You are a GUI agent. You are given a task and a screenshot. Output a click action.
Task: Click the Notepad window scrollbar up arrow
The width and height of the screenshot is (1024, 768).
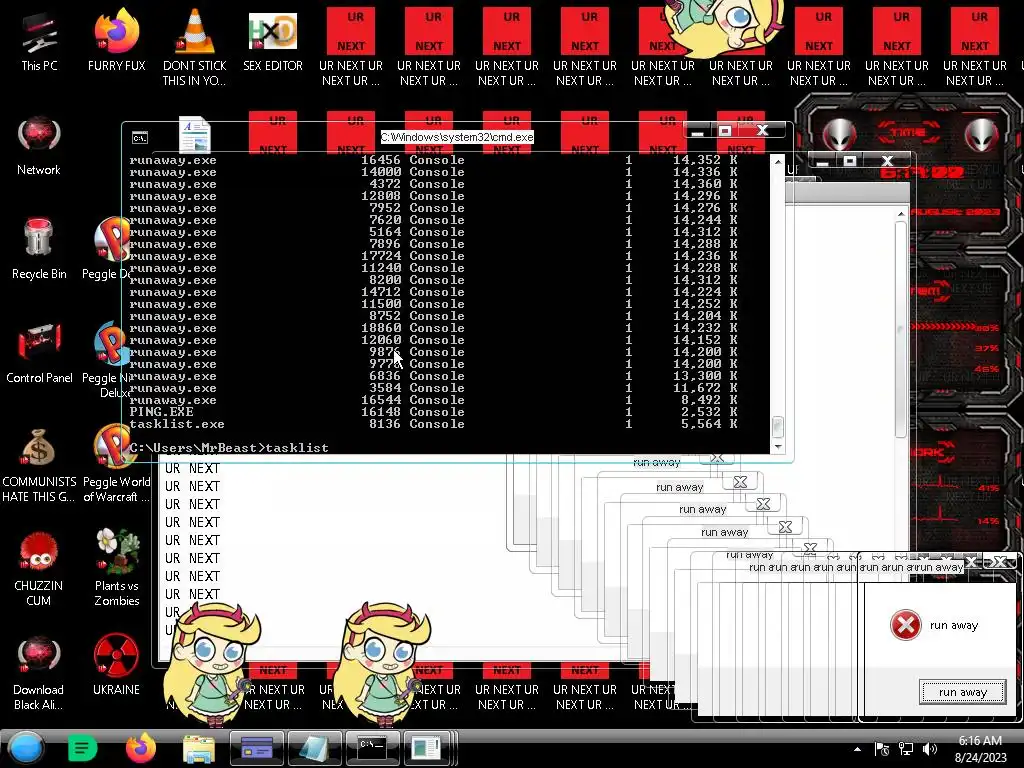(x=901, y=214)
